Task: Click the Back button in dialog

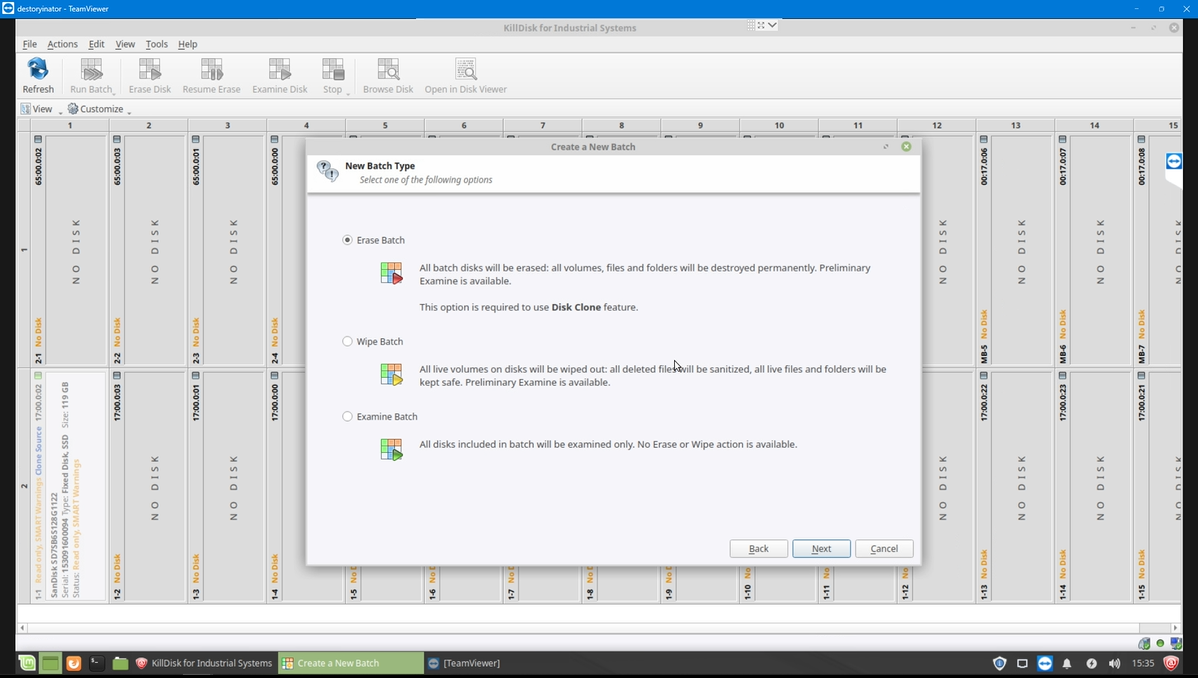Action: [759, 548]
